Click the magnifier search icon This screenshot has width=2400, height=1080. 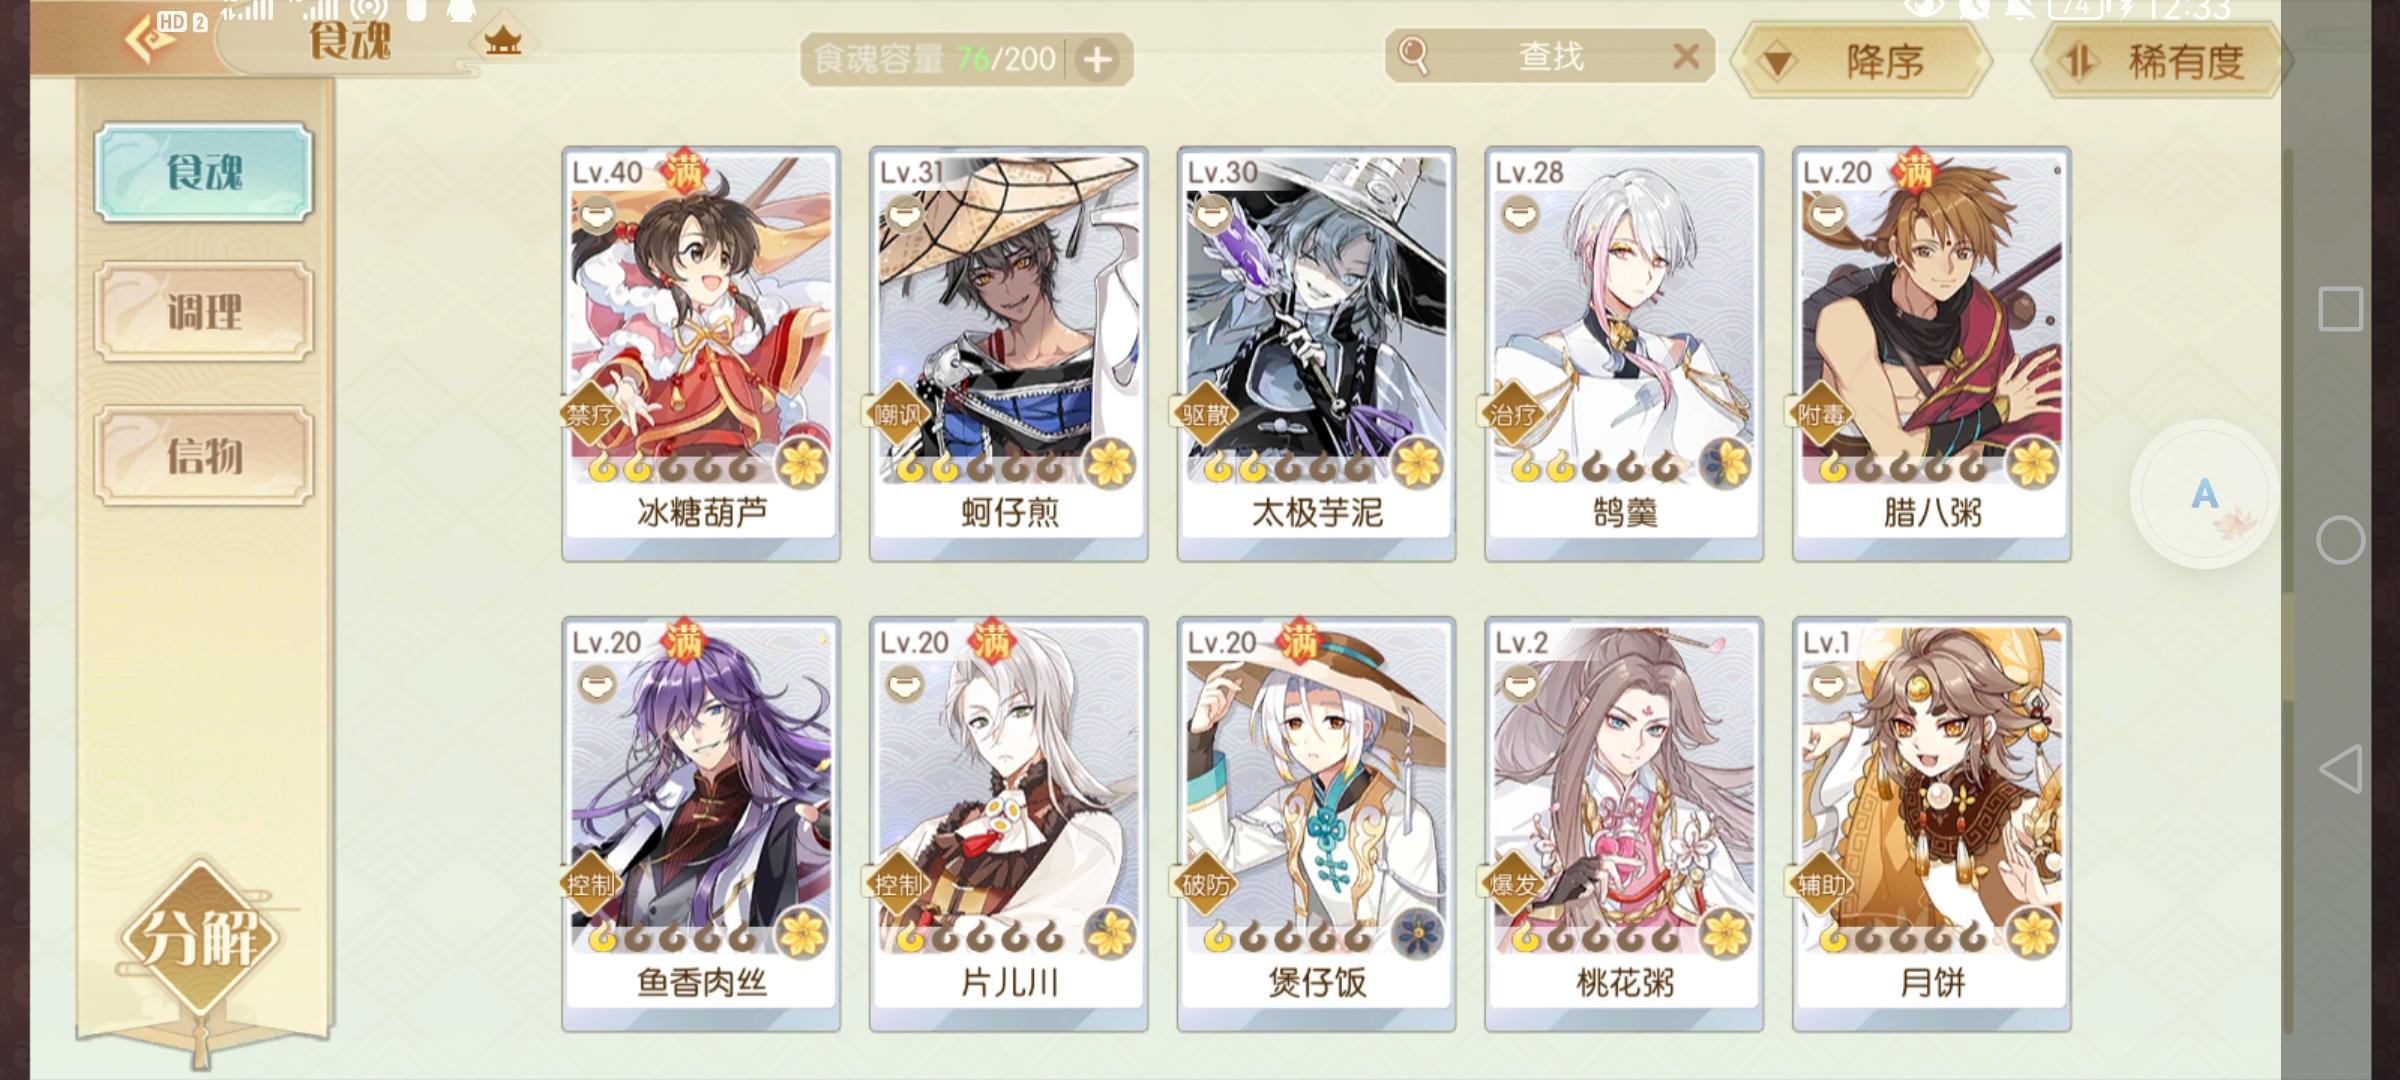point(1413,56)
